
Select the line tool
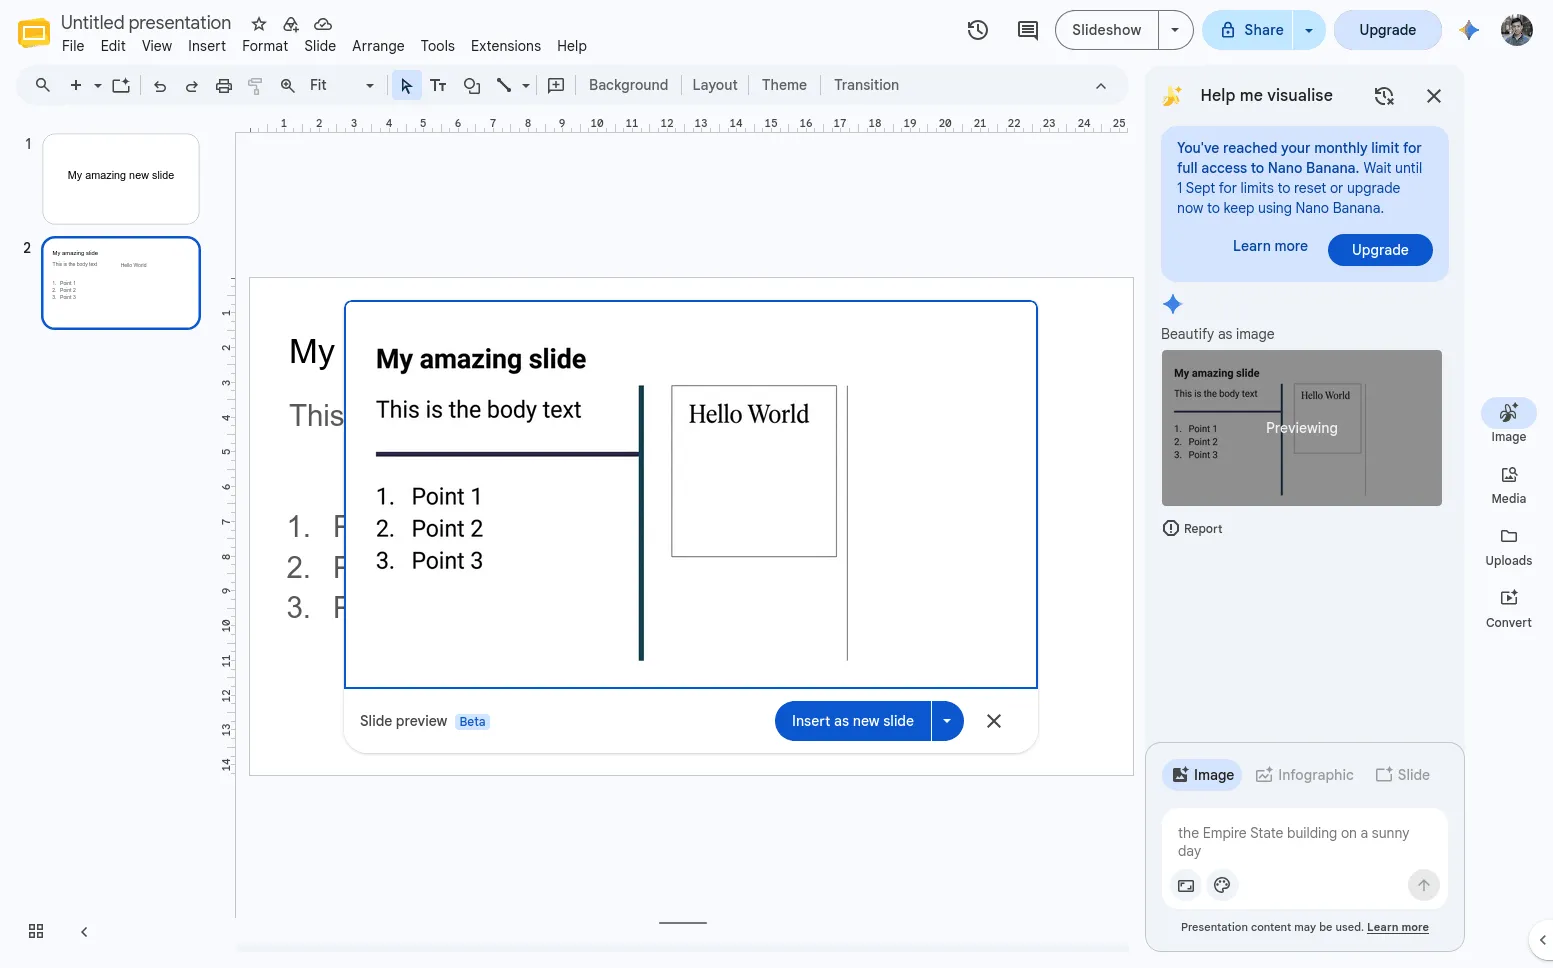point(504,86)
